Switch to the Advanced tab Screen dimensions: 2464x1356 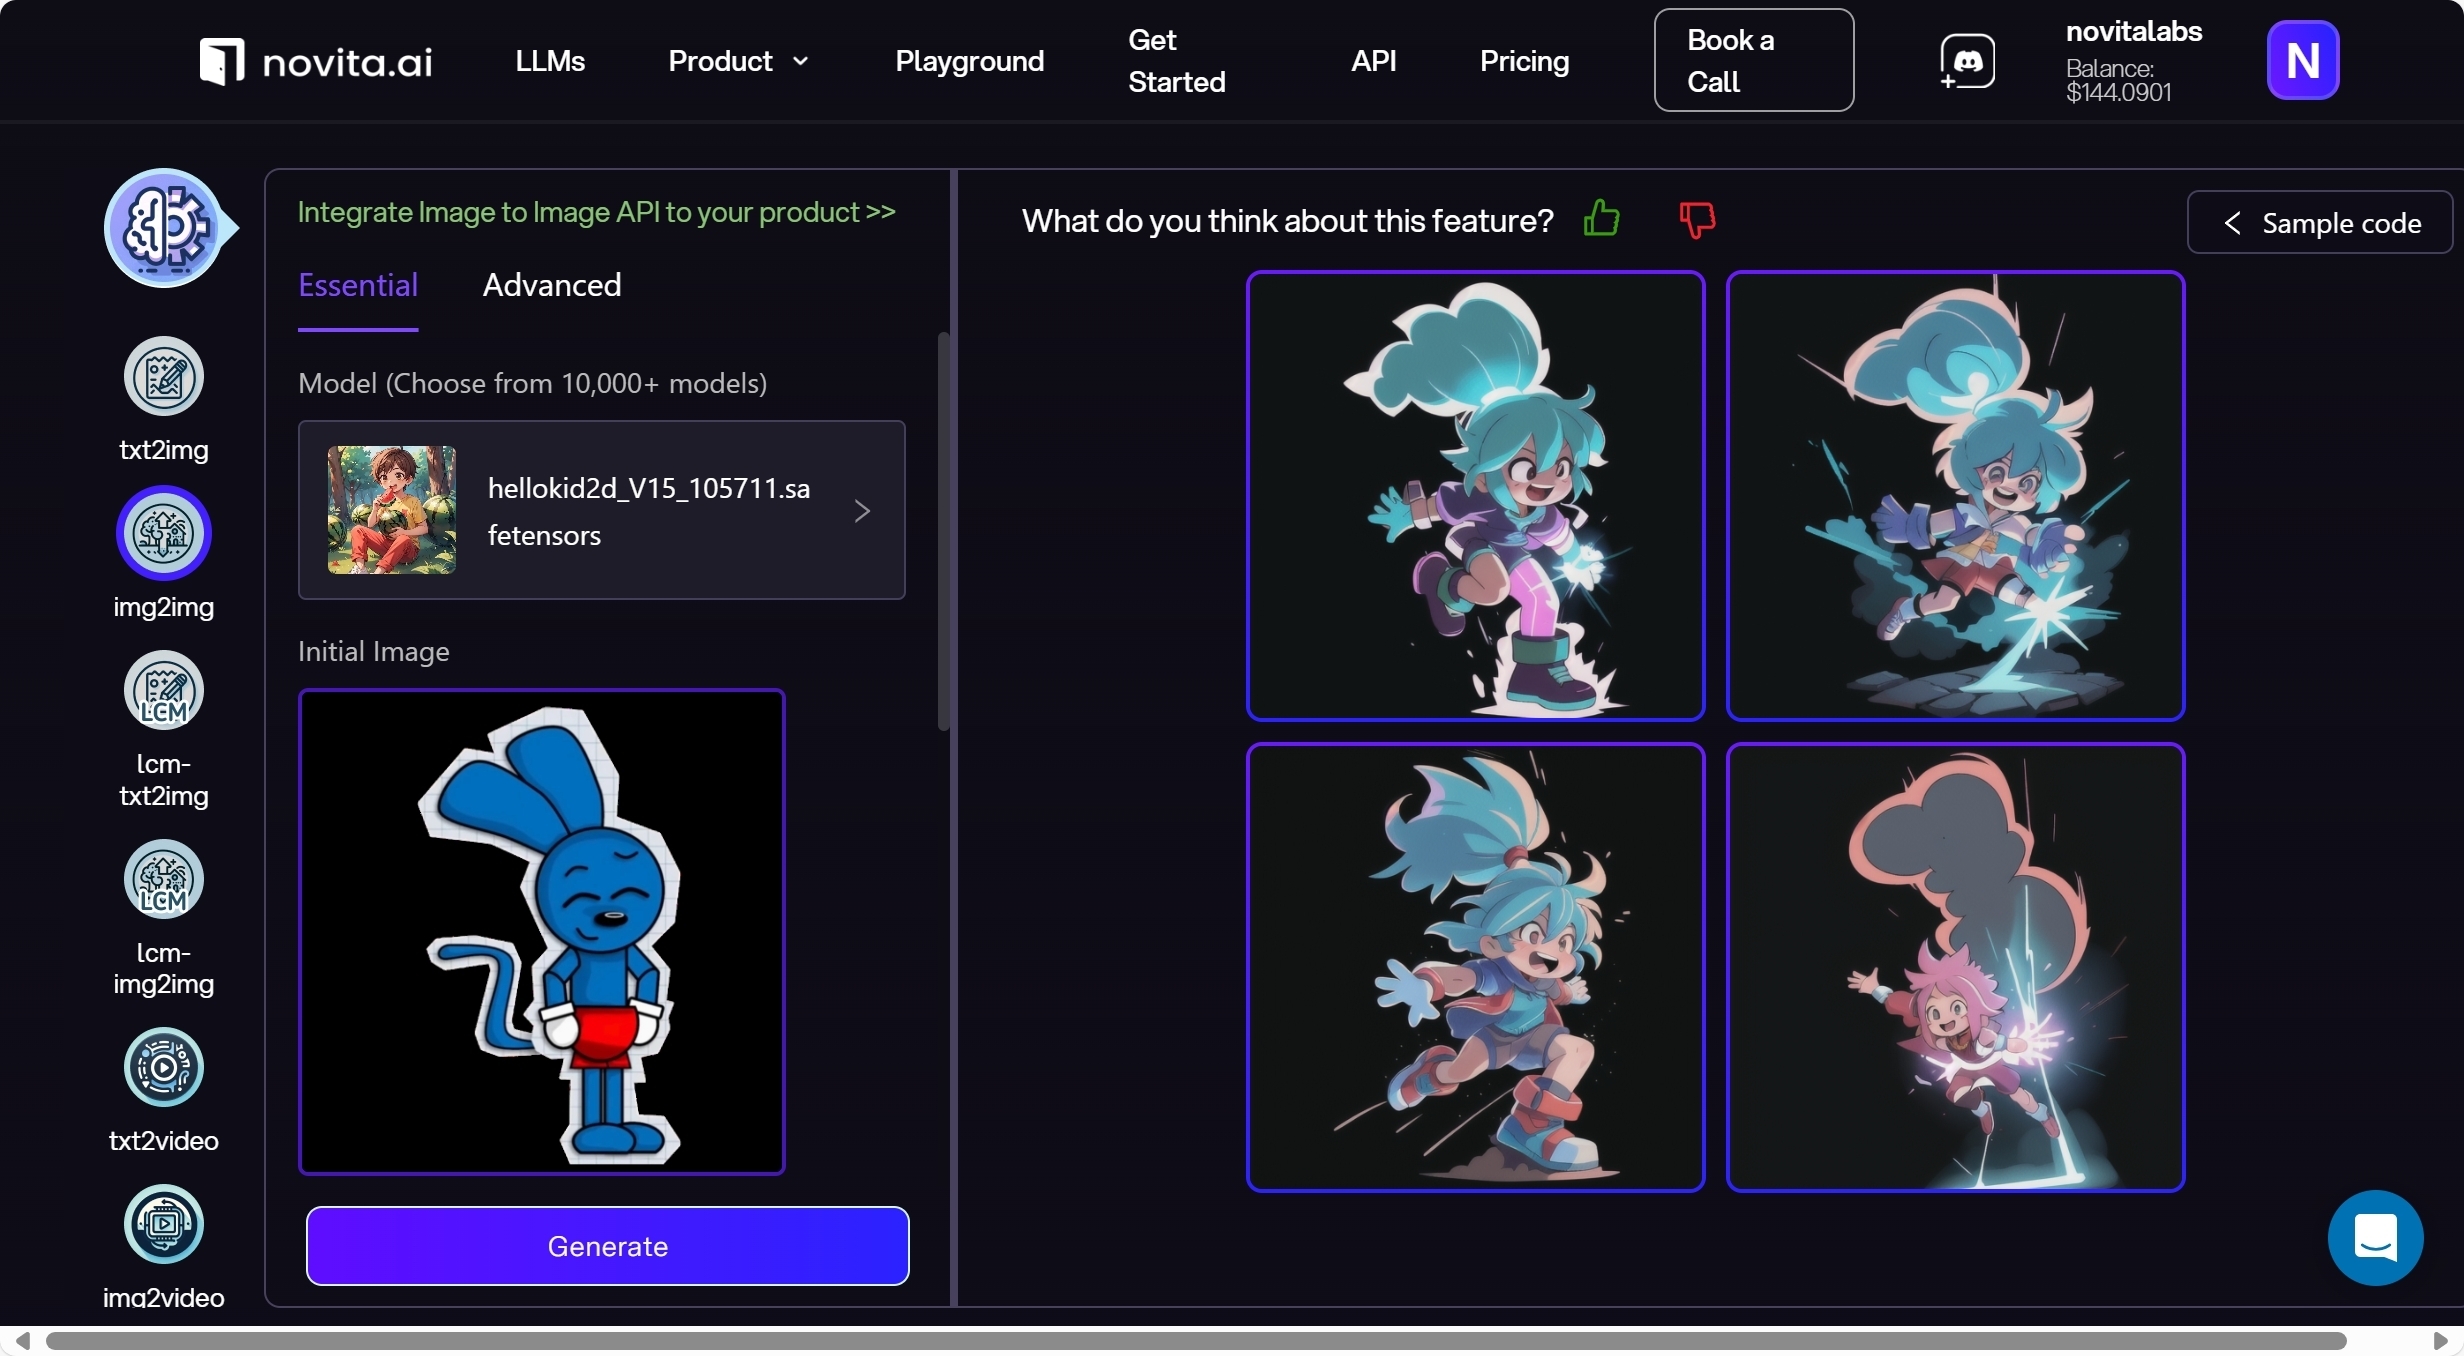pyautogui.click(x=552, y=286)
